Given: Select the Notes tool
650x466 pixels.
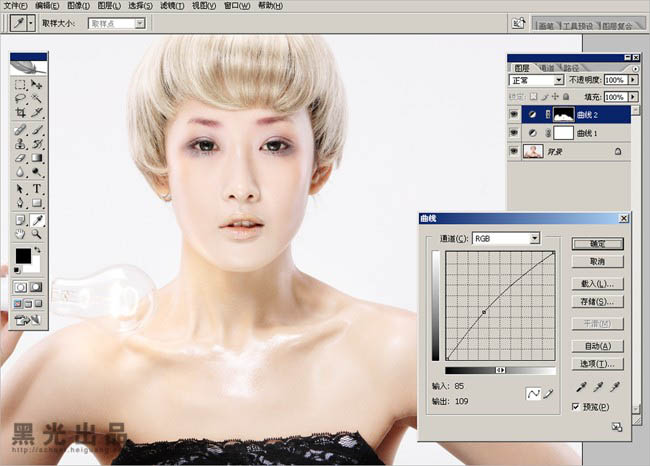Looking at the screenshot, I should (20, 220).
